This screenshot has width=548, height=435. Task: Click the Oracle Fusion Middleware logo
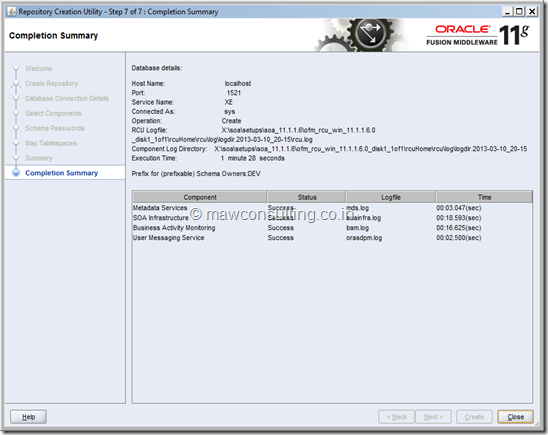click(x=478, y=35)
